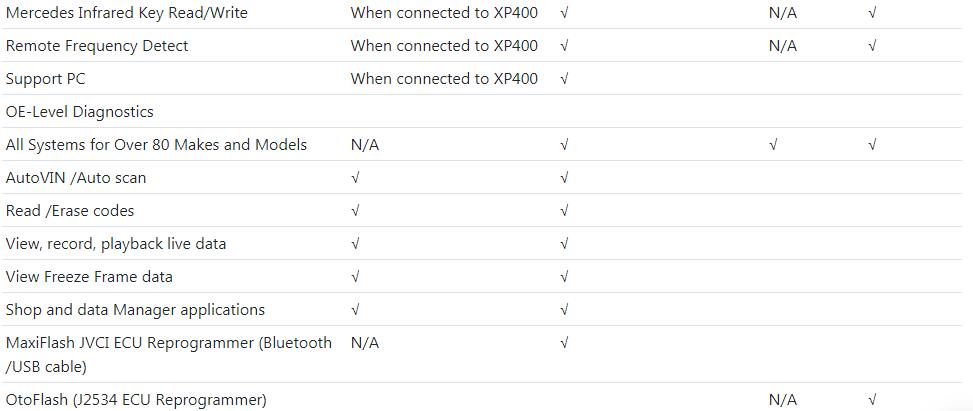Image resolution: width=973 pixels, height=411 pixels.
Task: Click the N/A cell in MaxiFlash JVCI row
Action: pyautogui.click(x=365, y=343)
